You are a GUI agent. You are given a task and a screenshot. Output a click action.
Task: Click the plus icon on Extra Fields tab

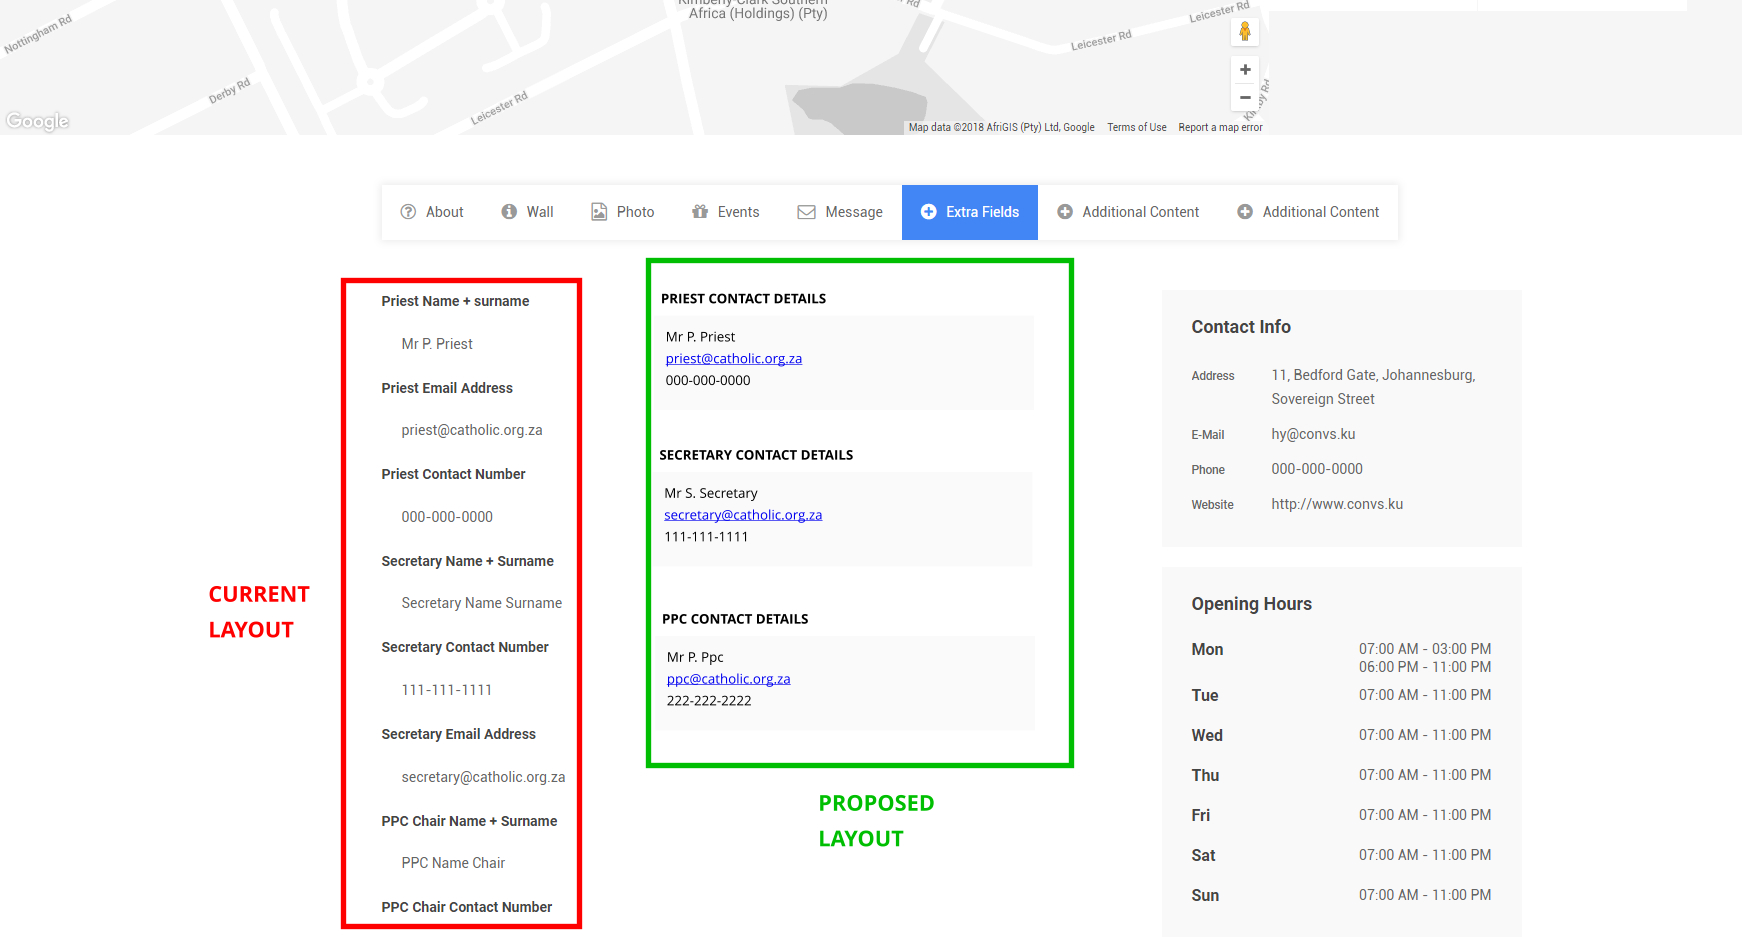click(x=928, y=211)
